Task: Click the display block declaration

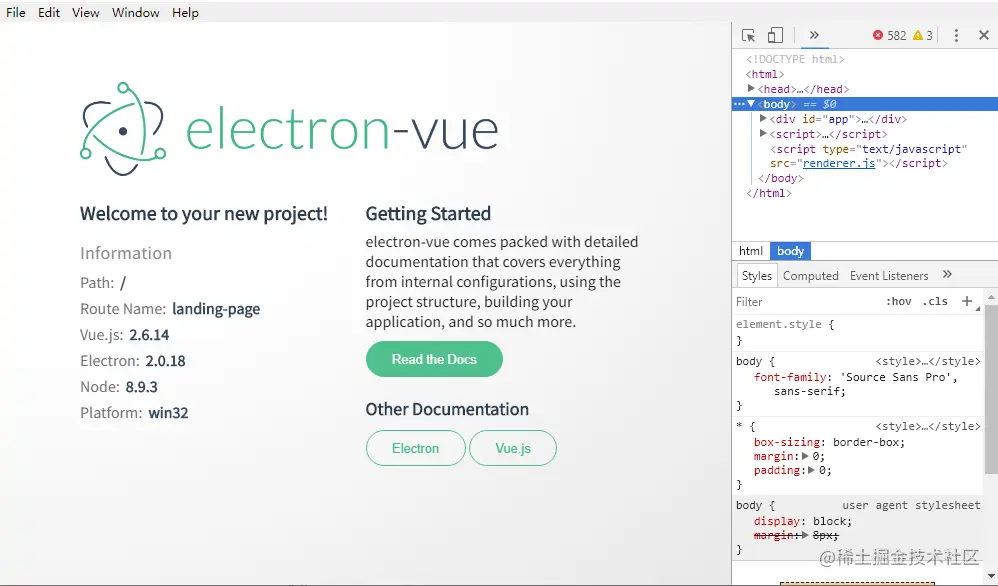Action: 803,521
